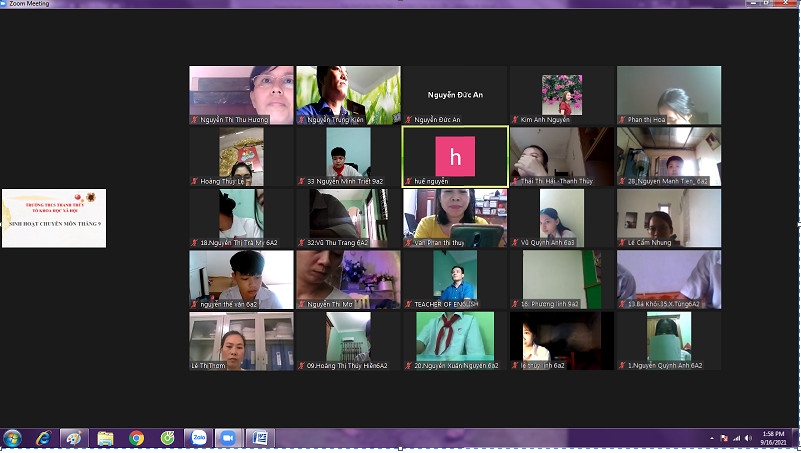Screen dimensions: 801x453
Task: Open the Cốc Cốc green browser icon
Action: tap(166, 438)
